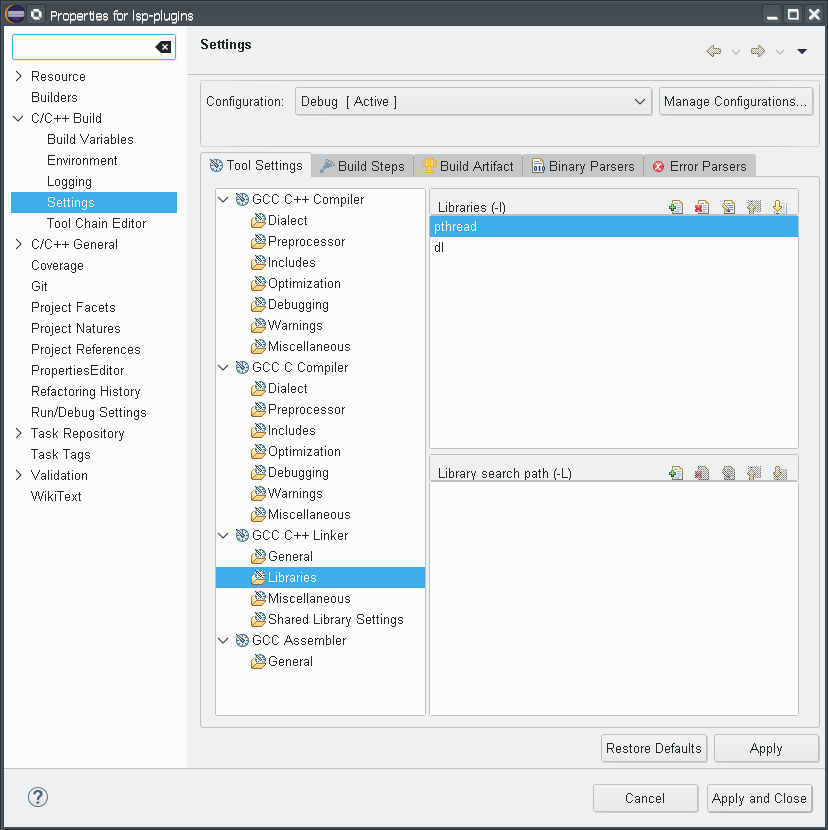This screenshot has height=830, width=828.
Task: Expand the Resource category
Action: pyautogui.click(x=18, y=76)
